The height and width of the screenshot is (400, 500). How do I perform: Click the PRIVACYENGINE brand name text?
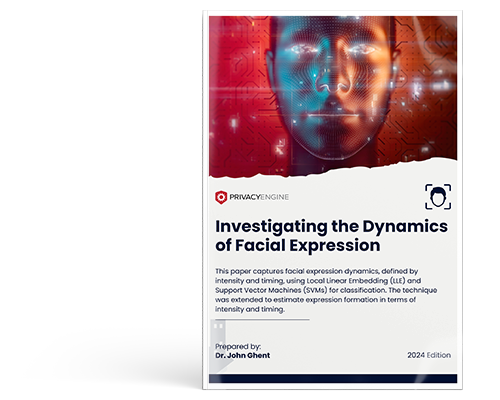[x=259, y=197]
